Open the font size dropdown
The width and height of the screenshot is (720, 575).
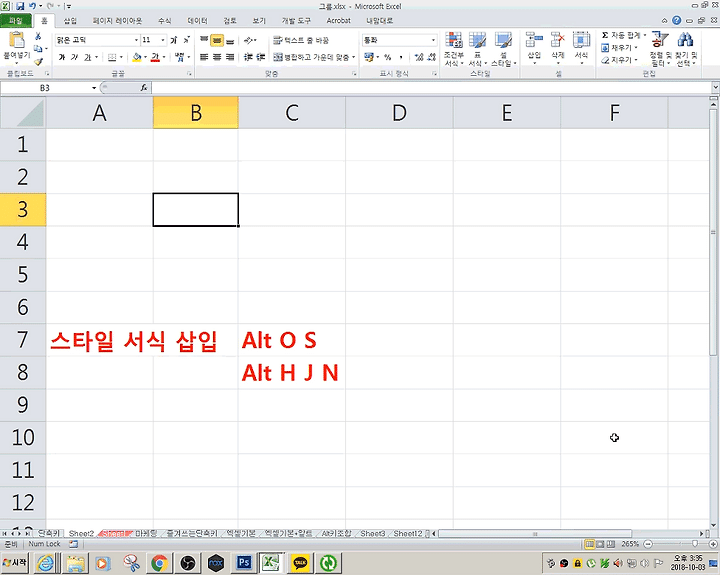click(163, 40)
